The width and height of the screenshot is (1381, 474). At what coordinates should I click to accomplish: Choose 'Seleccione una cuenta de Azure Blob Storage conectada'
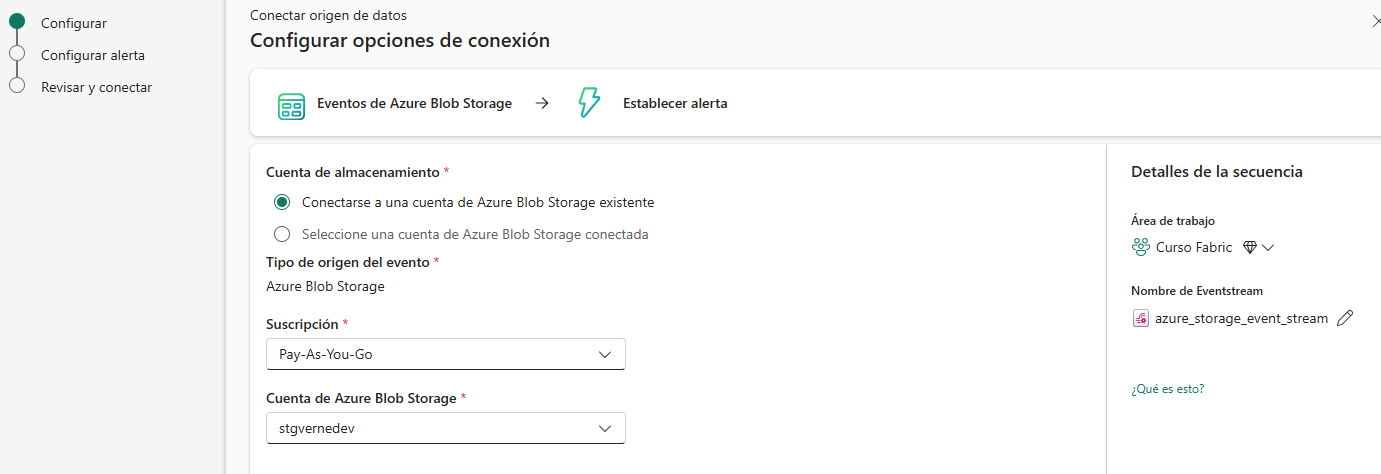click(282, 234)
